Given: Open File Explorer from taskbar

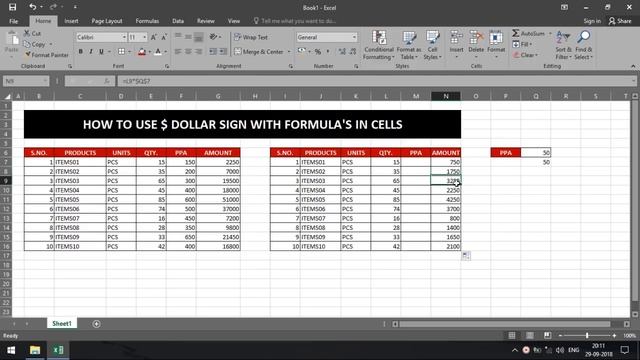Looking at the screenshot, I should coord(35,350).
